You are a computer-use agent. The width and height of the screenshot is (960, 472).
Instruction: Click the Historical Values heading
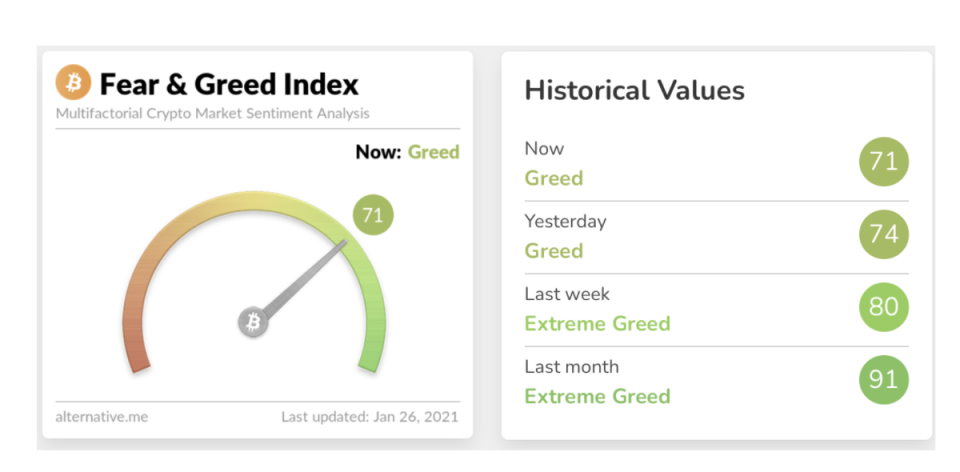click(635, 91)
